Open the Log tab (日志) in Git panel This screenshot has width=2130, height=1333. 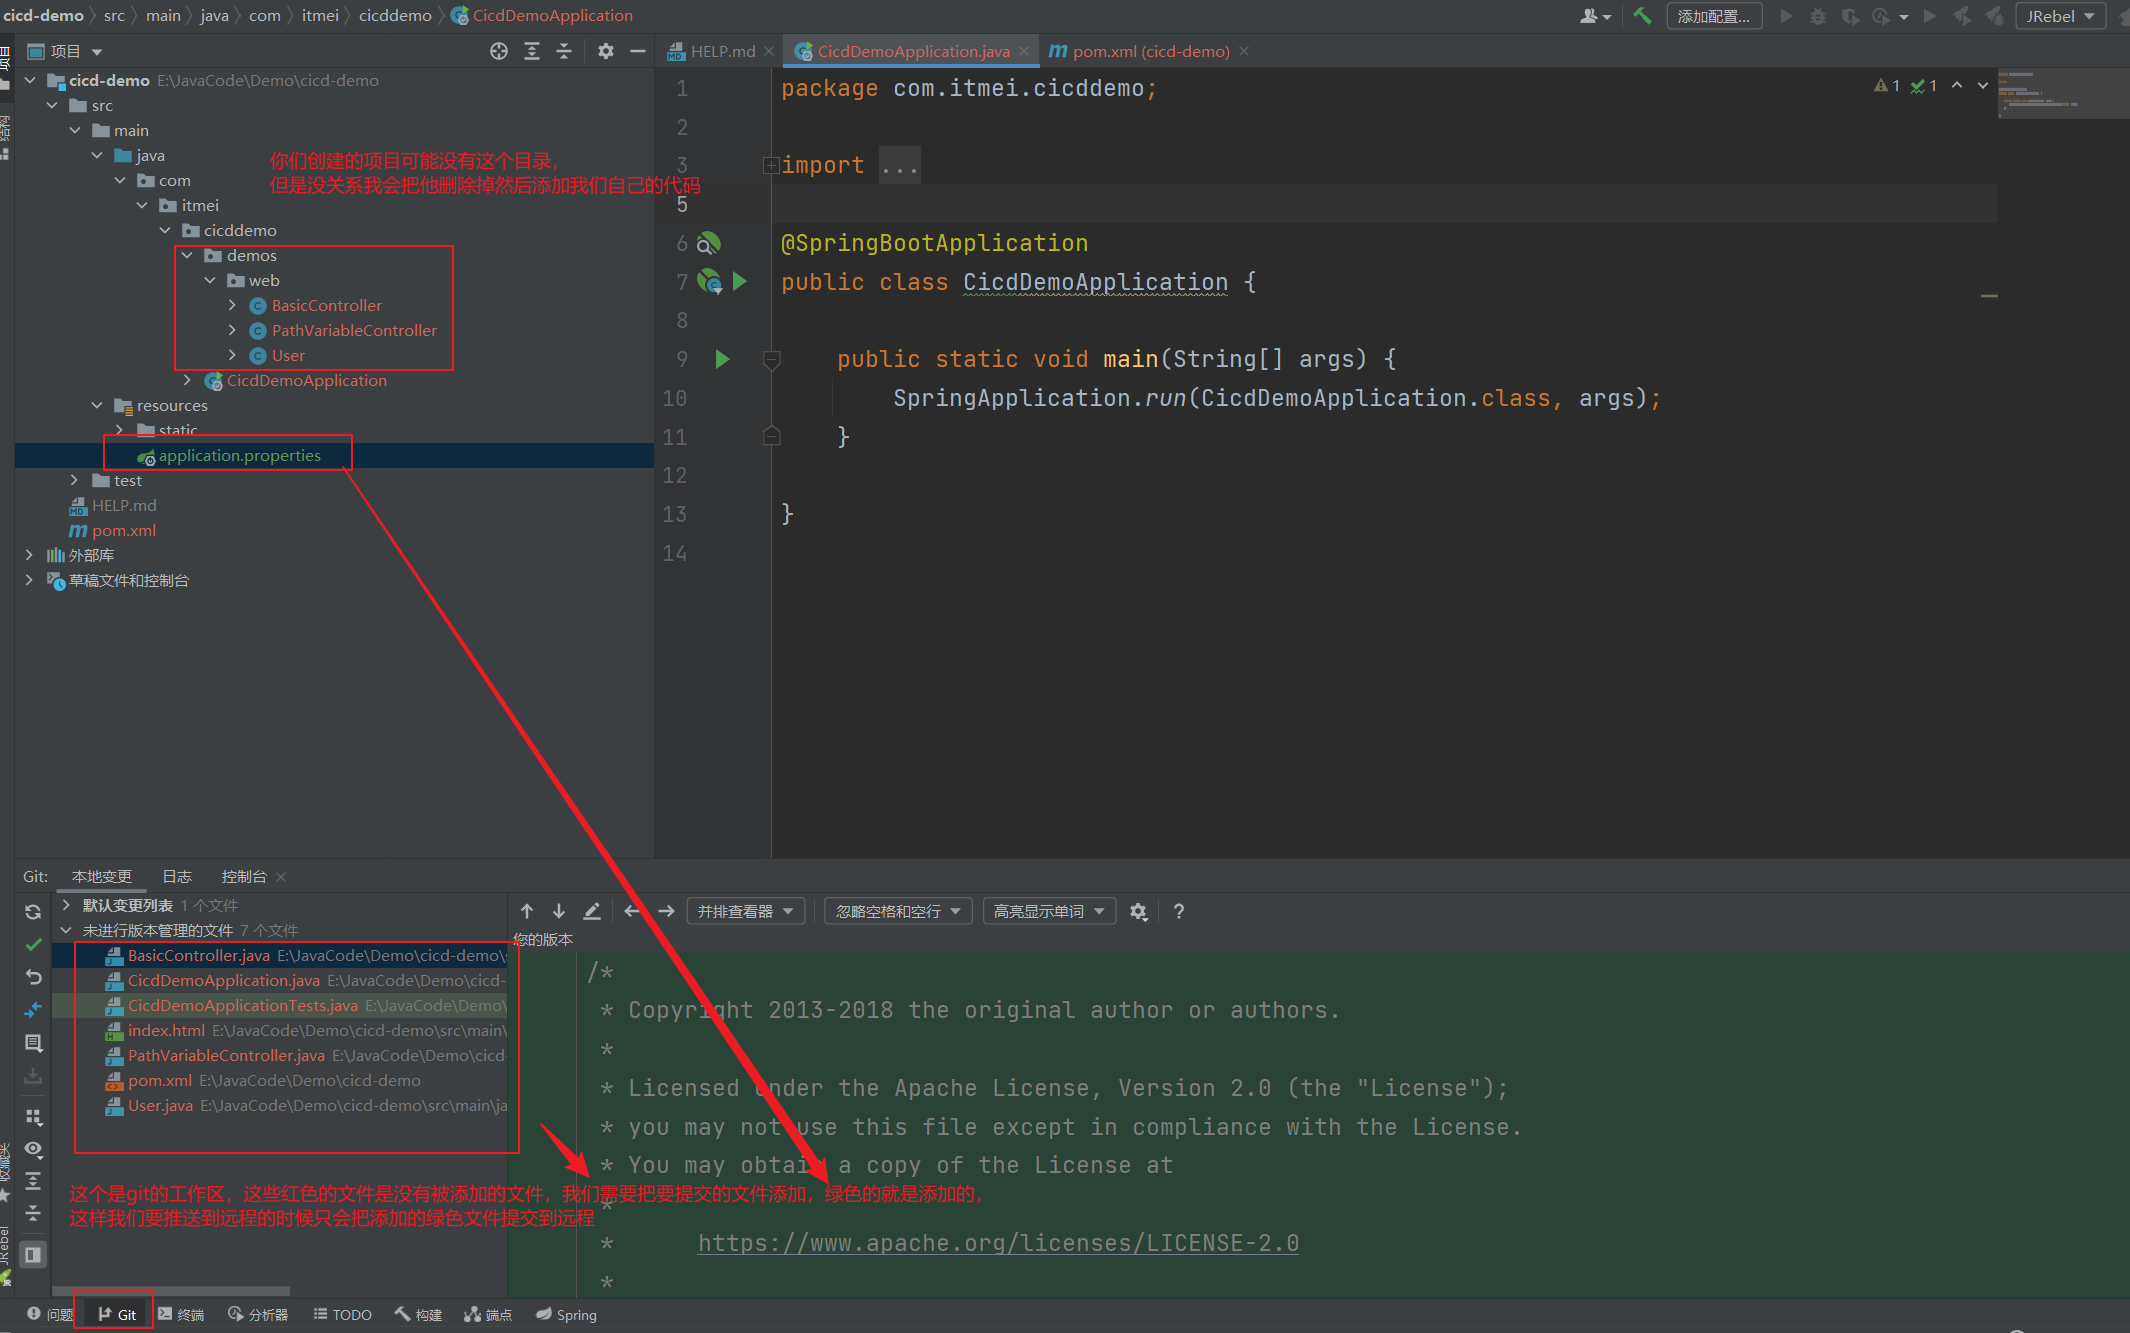pyautogui.click(x=177, y=876)
